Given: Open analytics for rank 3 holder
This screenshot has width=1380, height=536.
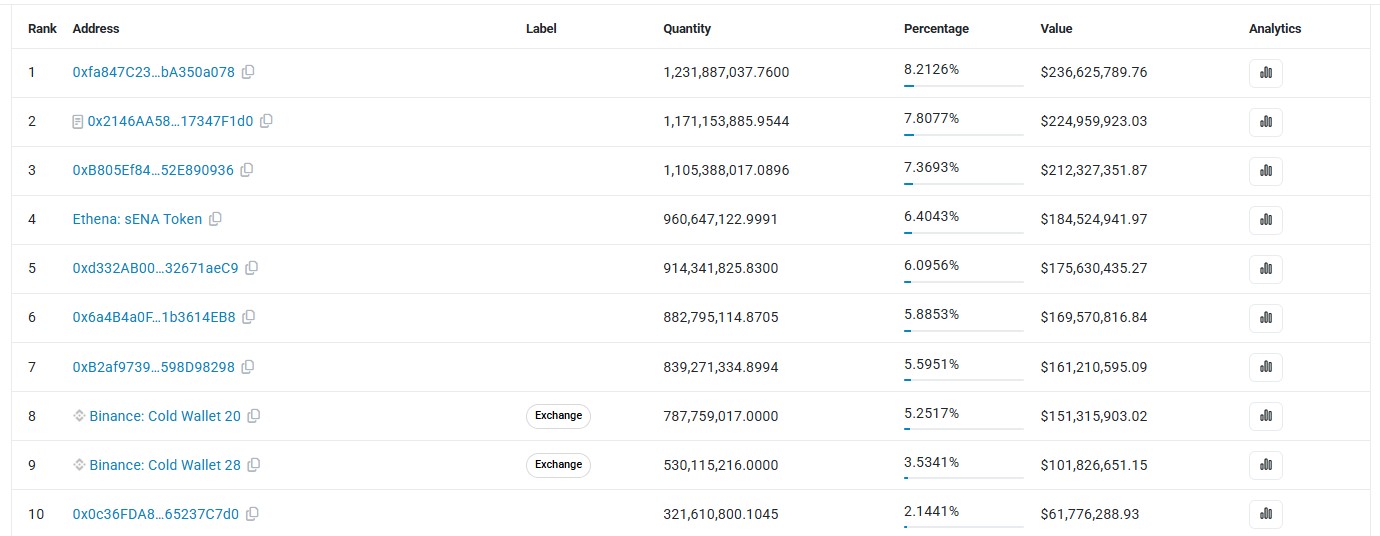Looking at the screenshot, I should click(x=1265, y=170).
